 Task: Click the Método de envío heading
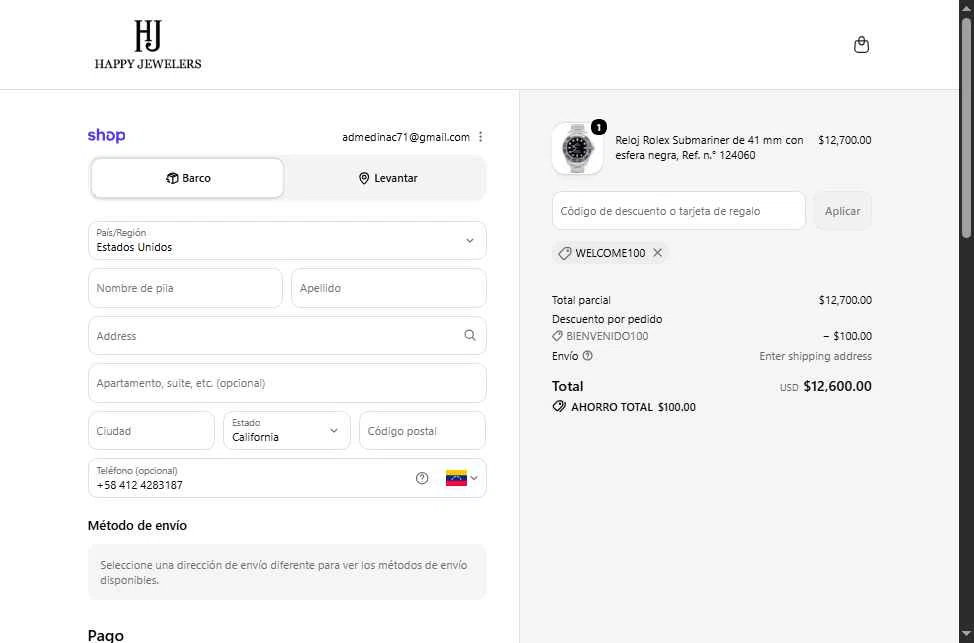click(137, 526)
